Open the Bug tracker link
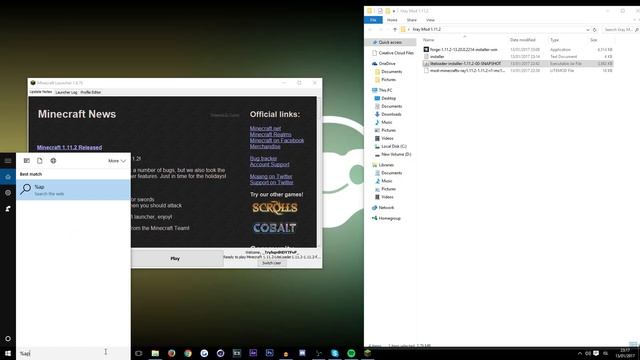Screen dimensions: 640x360 click(263, 158)
